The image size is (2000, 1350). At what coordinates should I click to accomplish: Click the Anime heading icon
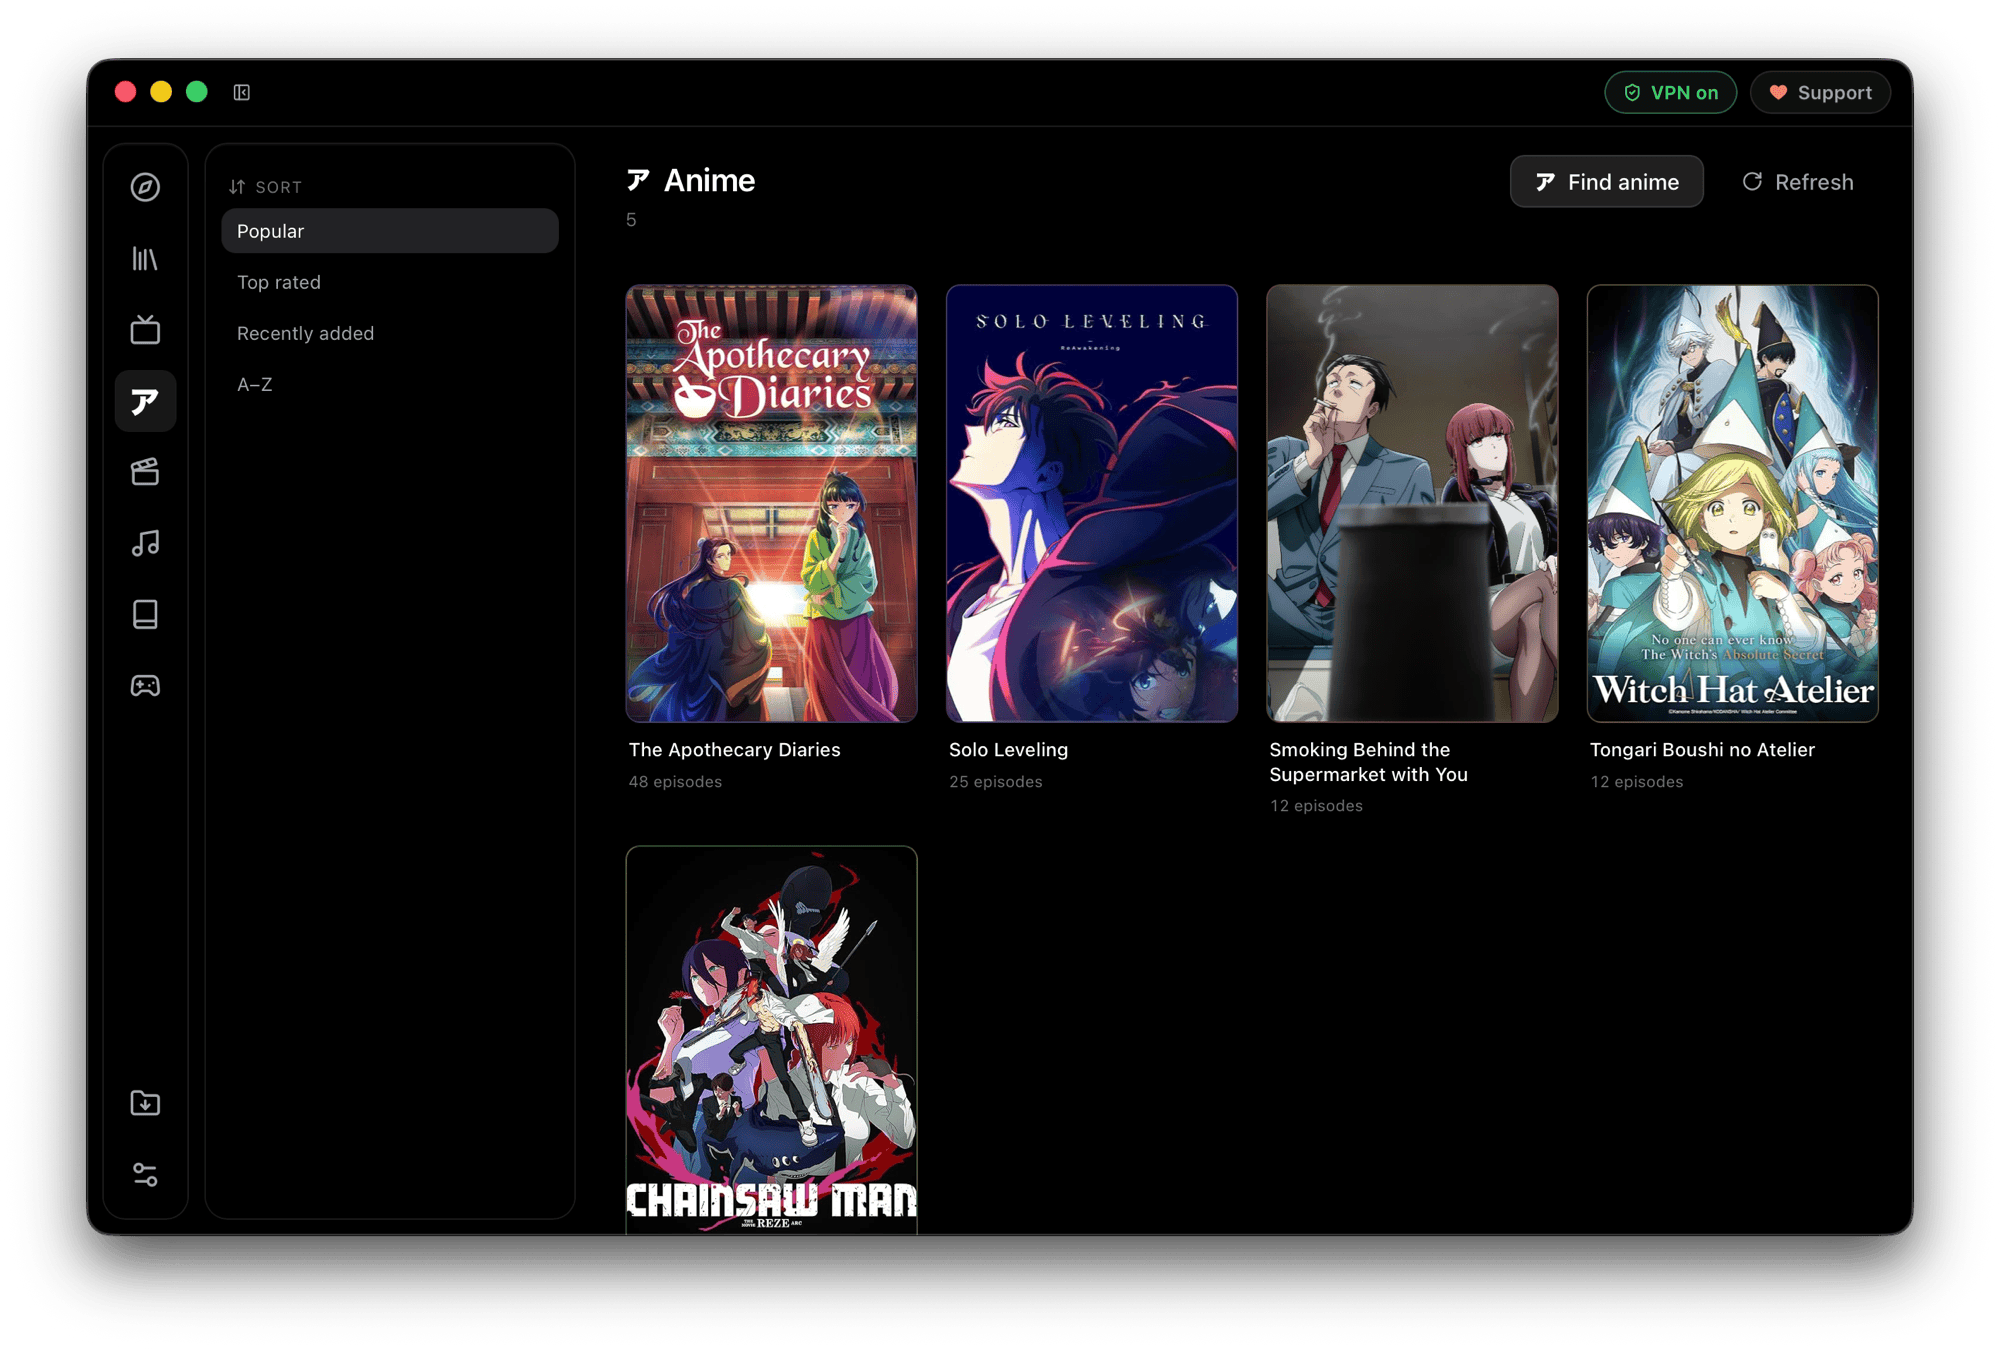point(638,180)
